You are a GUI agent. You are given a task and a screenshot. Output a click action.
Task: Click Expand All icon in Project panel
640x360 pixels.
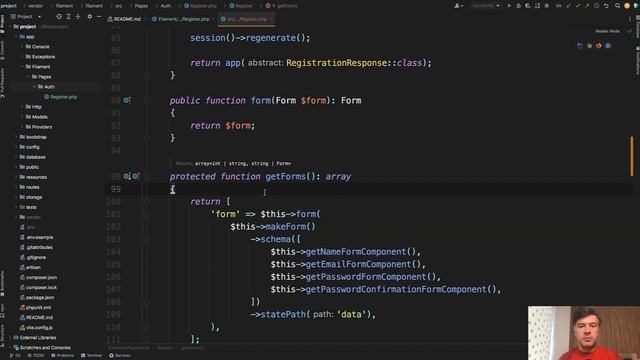click(x=68, y=17)
